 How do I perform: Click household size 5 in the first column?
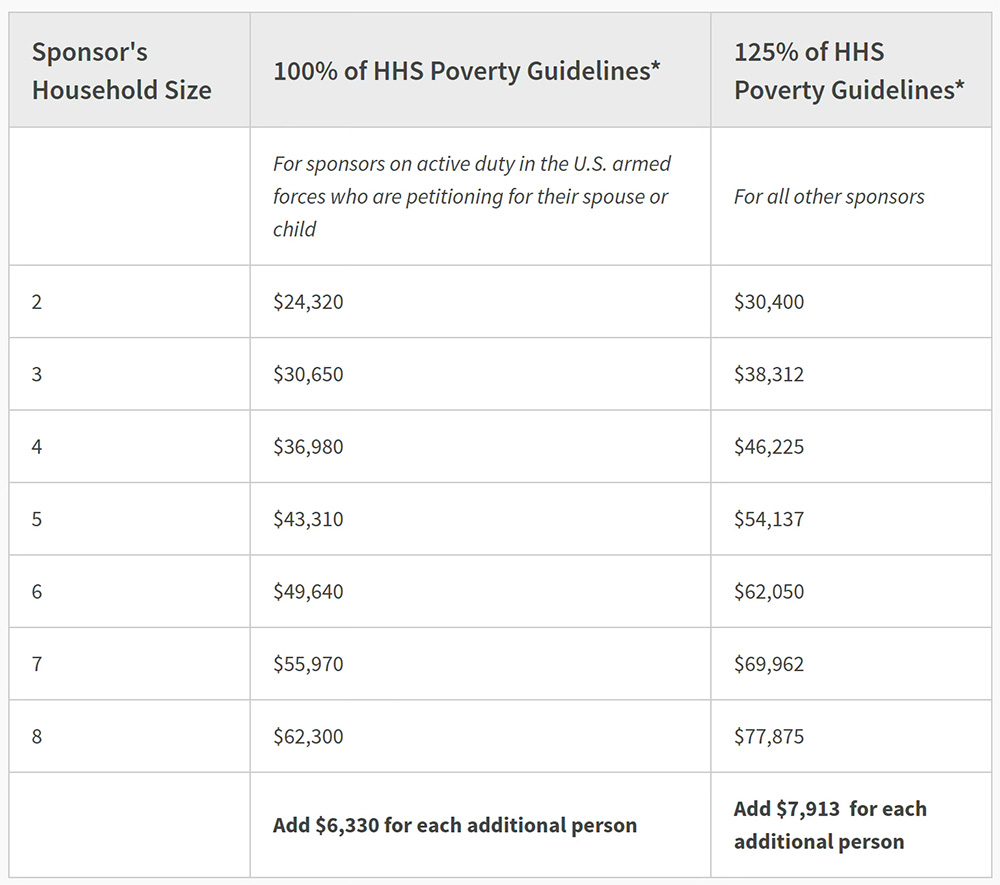point(37,519)
